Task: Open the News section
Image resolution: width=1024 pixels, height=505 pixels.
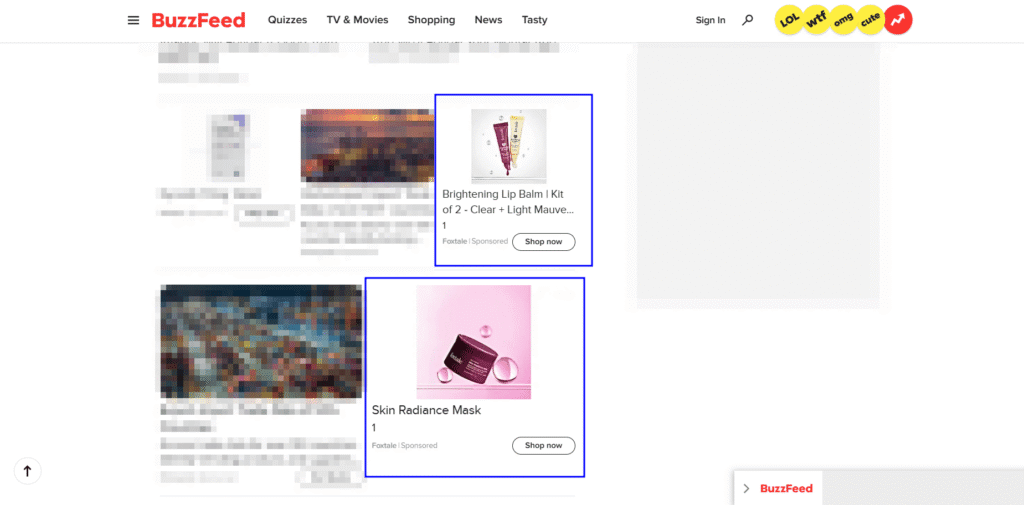Action: tap(488, 20)
